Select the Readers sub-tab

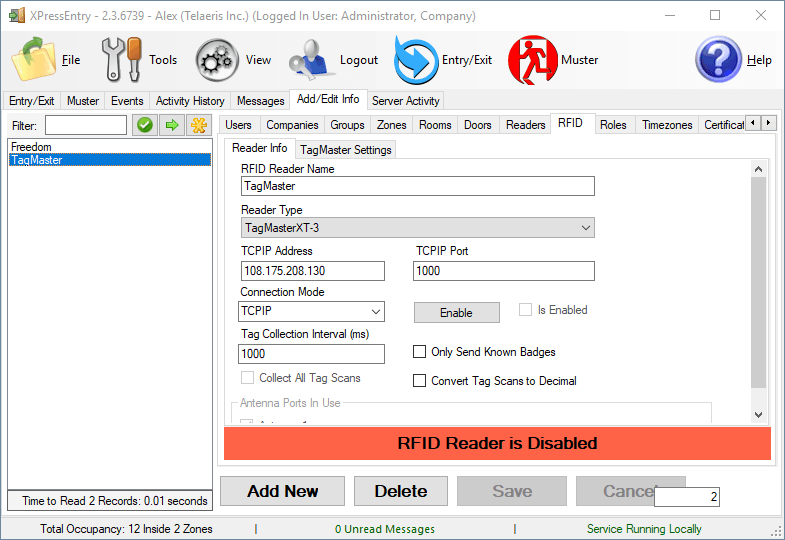(x=525, y=125)
